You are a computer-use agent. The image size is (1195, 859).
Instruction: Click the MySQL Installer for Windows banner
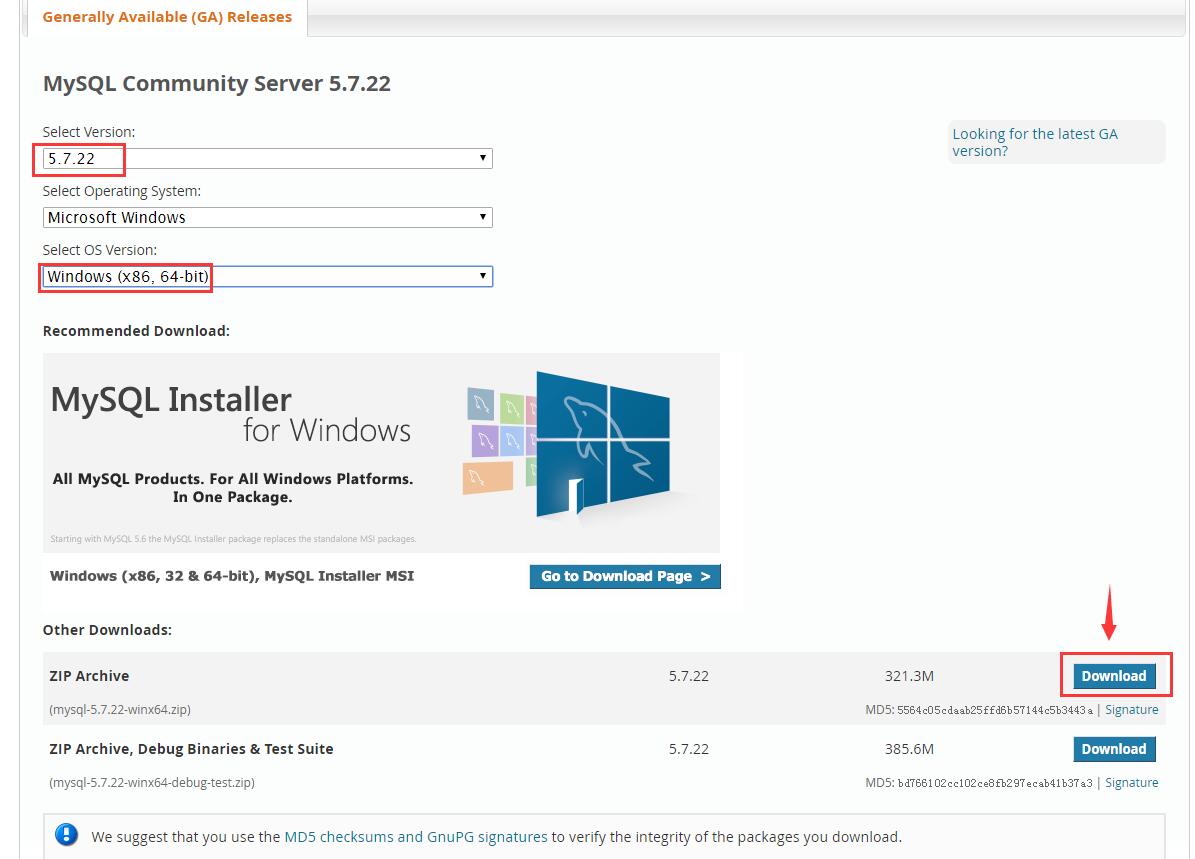tap(381, 452)
